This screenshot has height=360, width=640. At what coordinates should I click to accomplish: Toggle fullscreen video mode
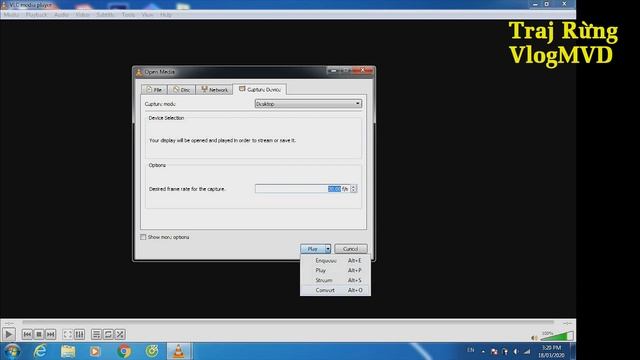coord(68,334)
